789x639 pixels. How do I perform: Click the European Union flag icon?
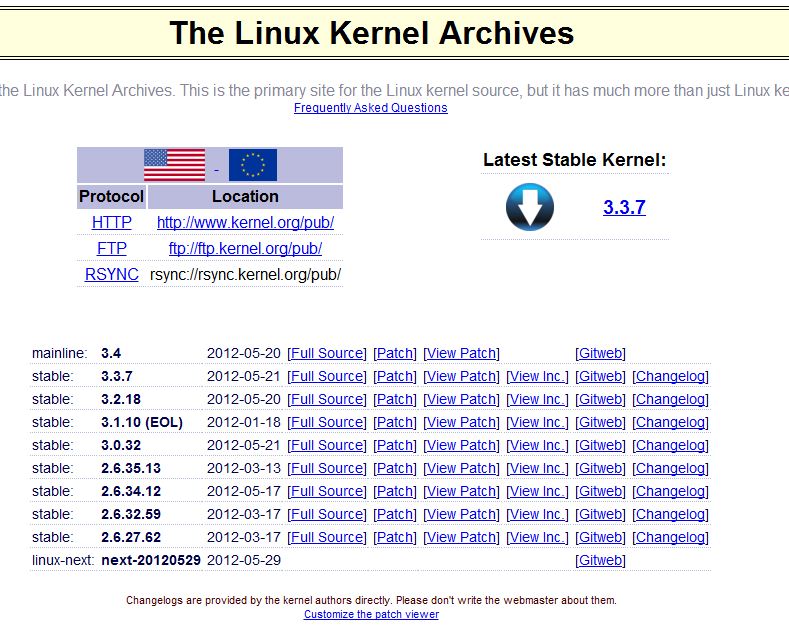[x=253, y=165]
